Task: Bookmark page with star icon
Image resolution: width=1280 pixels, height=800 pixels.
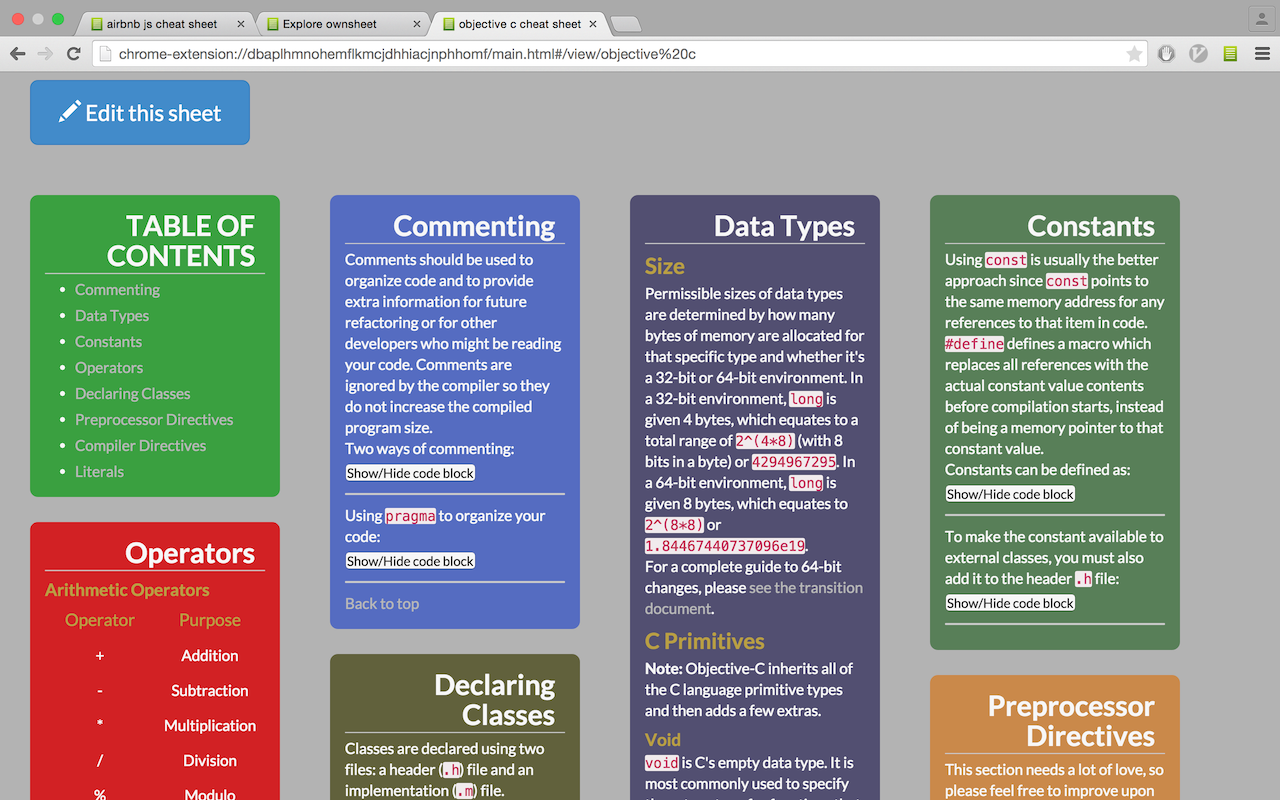Action: pyautogui.click(x=1134, y=54)
